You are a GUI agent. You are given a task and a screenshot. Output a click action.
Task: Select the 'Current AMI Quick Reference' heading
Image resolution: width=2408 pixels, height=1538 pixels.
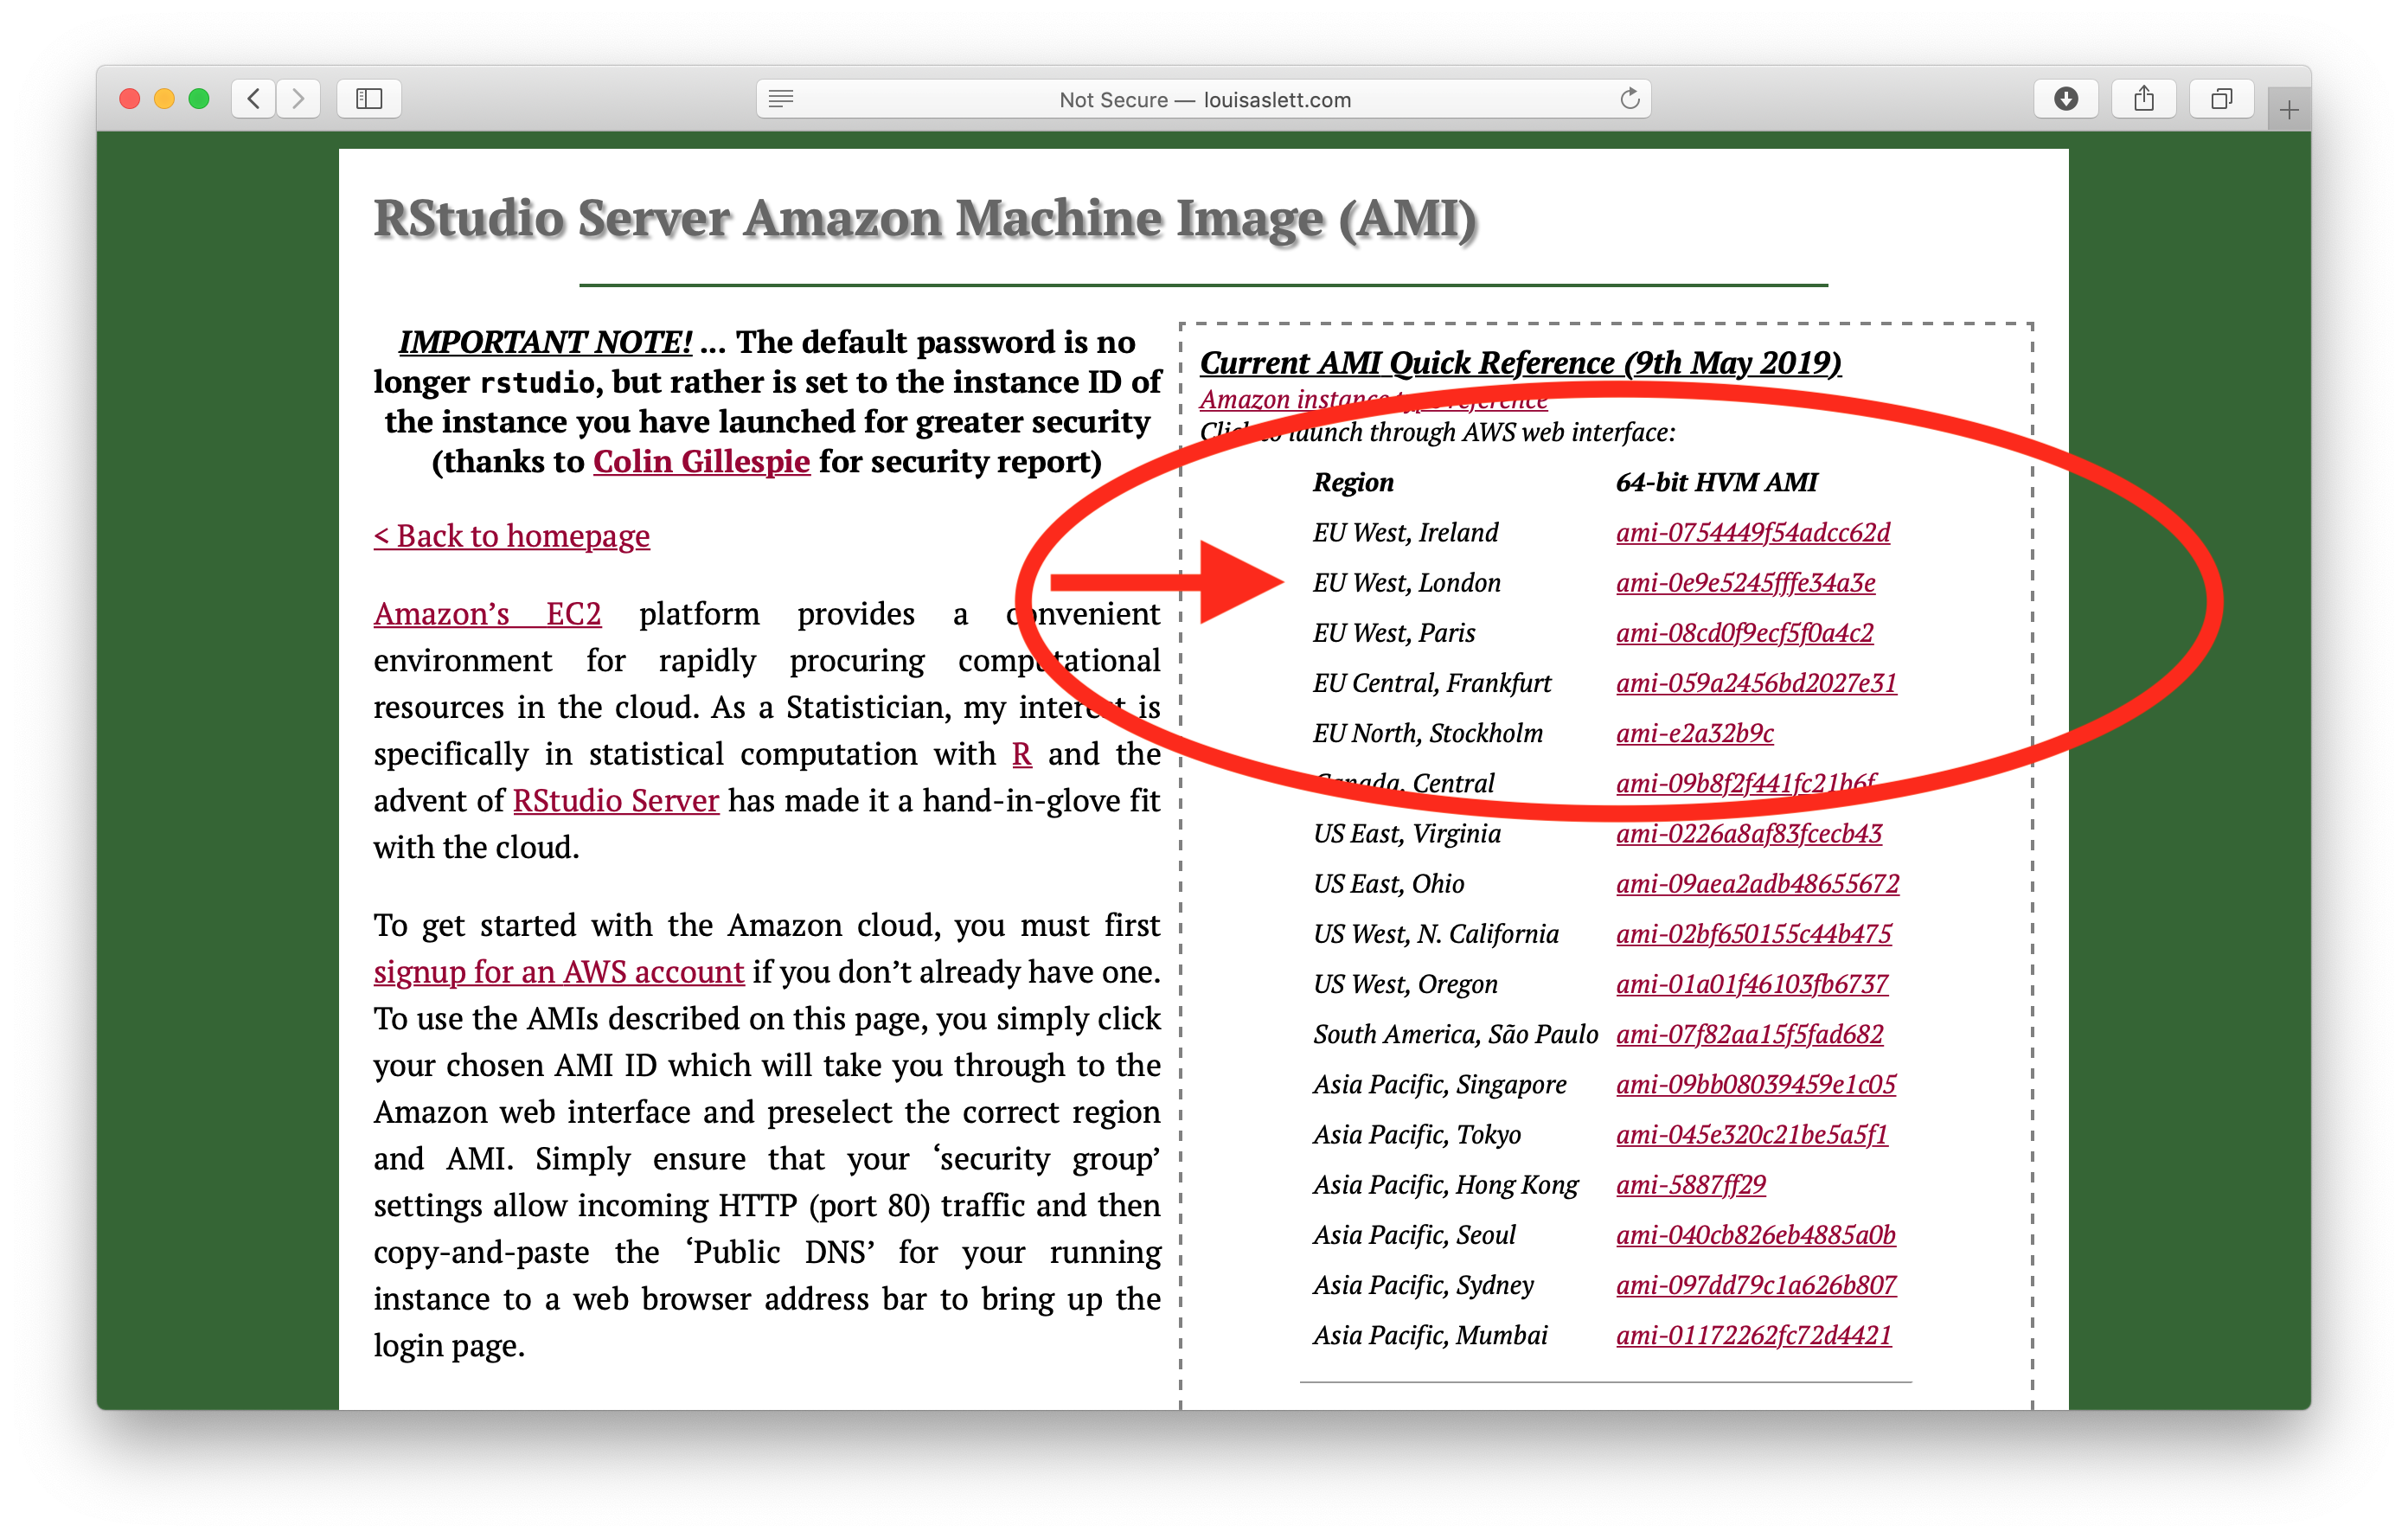point(1519,363)
